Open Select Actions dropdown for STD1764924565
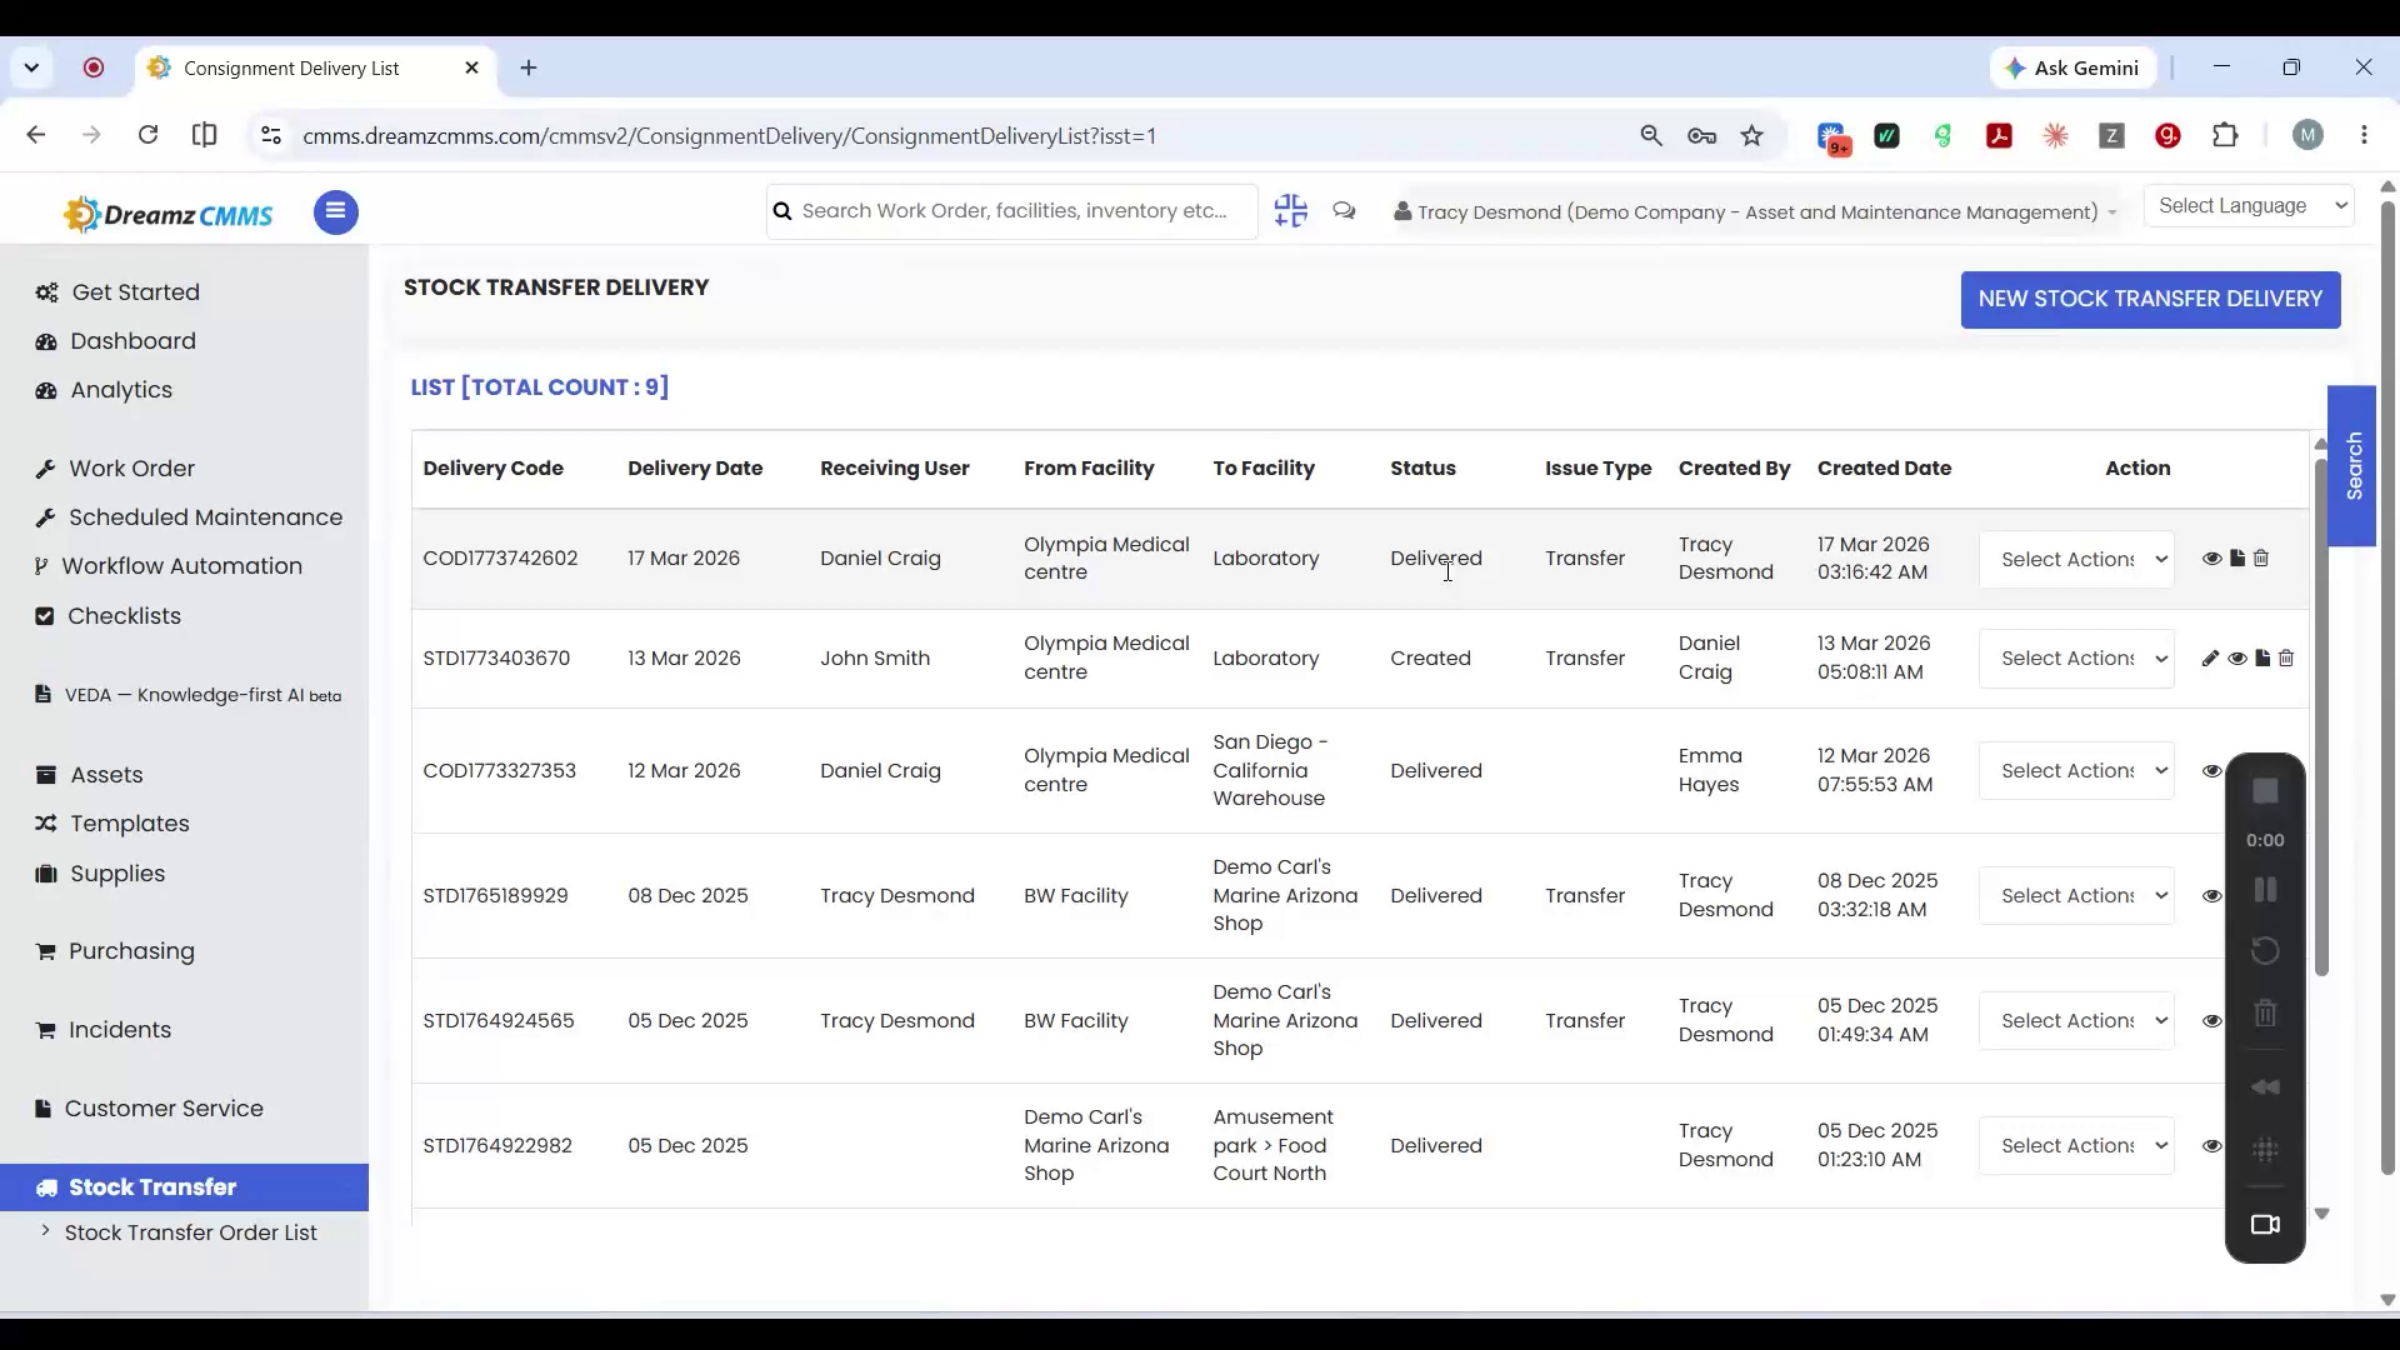 (x=2076, y=1021)
